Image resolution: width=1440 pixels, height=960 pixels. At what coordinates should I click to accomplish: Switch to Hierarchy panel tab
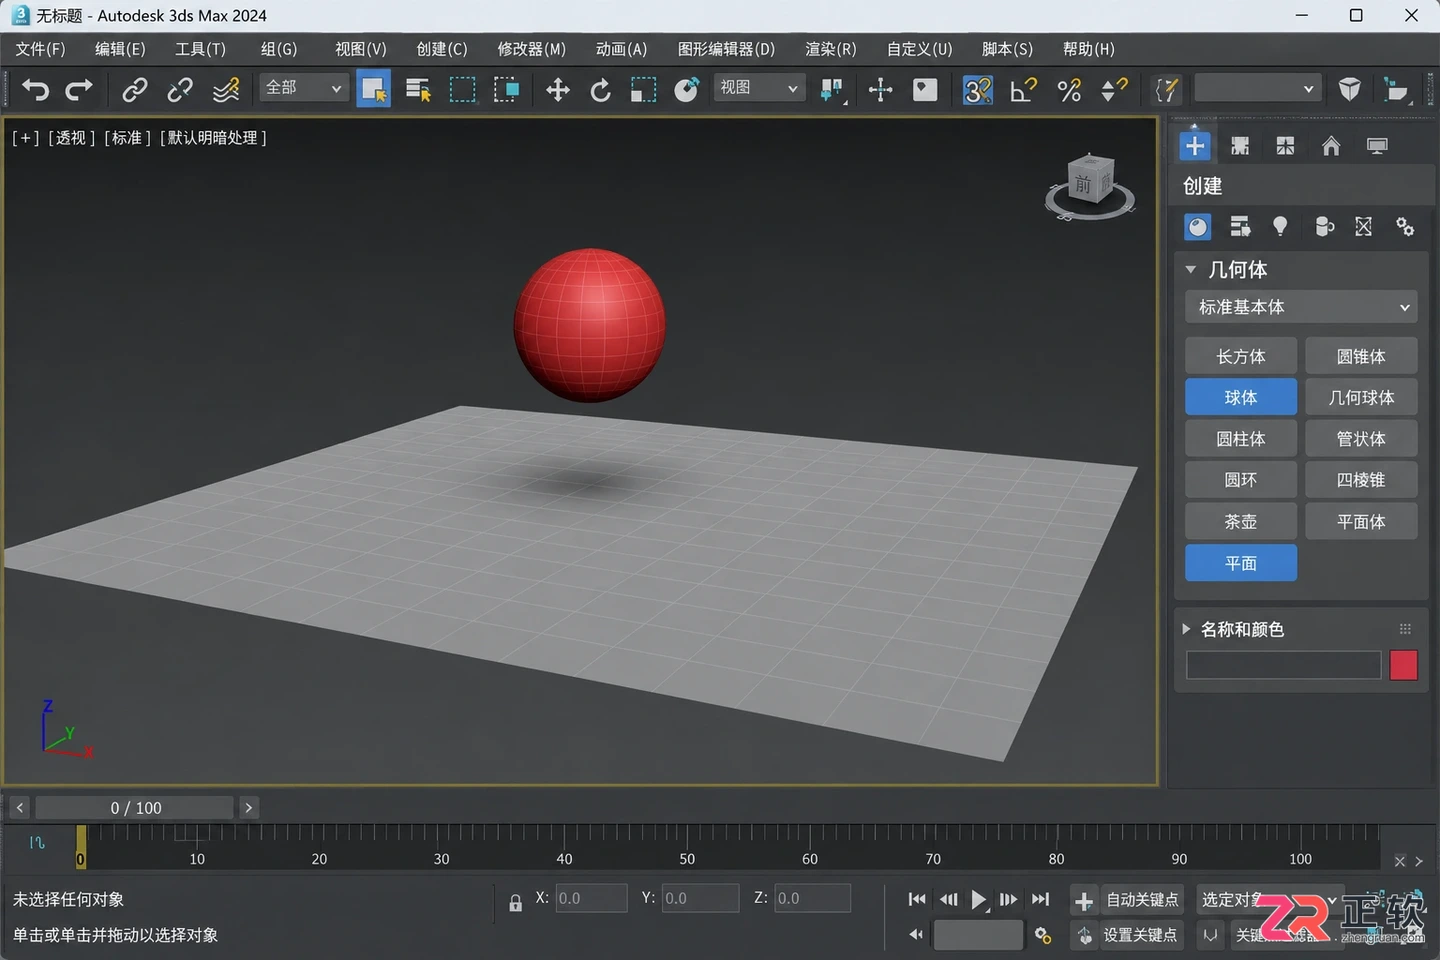(x=1285, y=146)
